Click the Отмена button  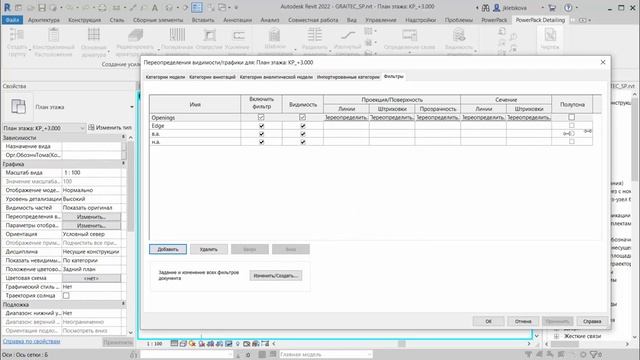[523, 321]
